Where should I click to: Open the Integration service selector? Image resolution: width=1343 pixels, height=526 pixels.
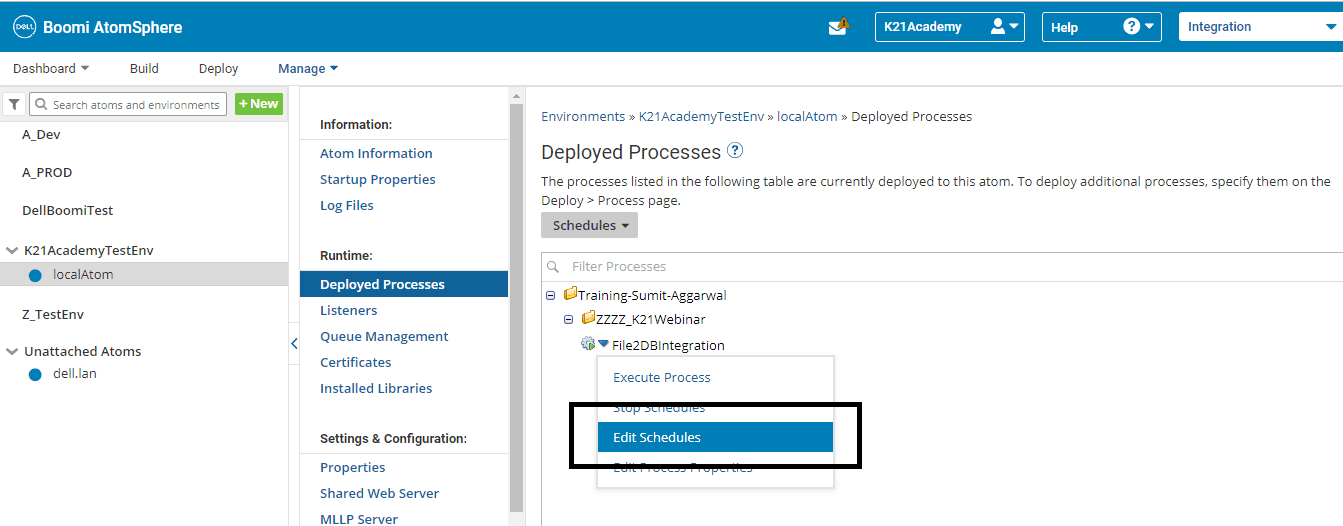click(x=1261, y=27)
